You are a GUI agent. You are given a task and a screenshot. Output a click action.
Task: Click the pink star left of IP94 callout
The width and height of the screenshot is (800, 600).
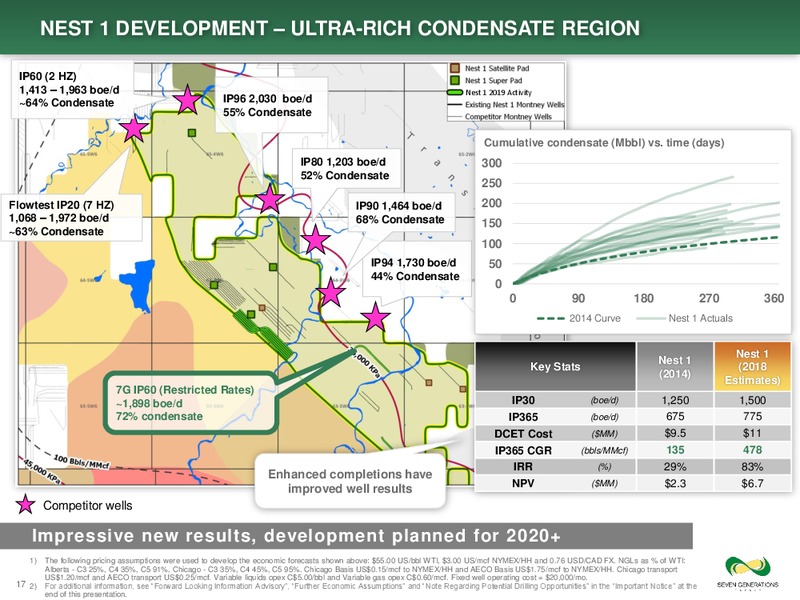coord(376,317)
